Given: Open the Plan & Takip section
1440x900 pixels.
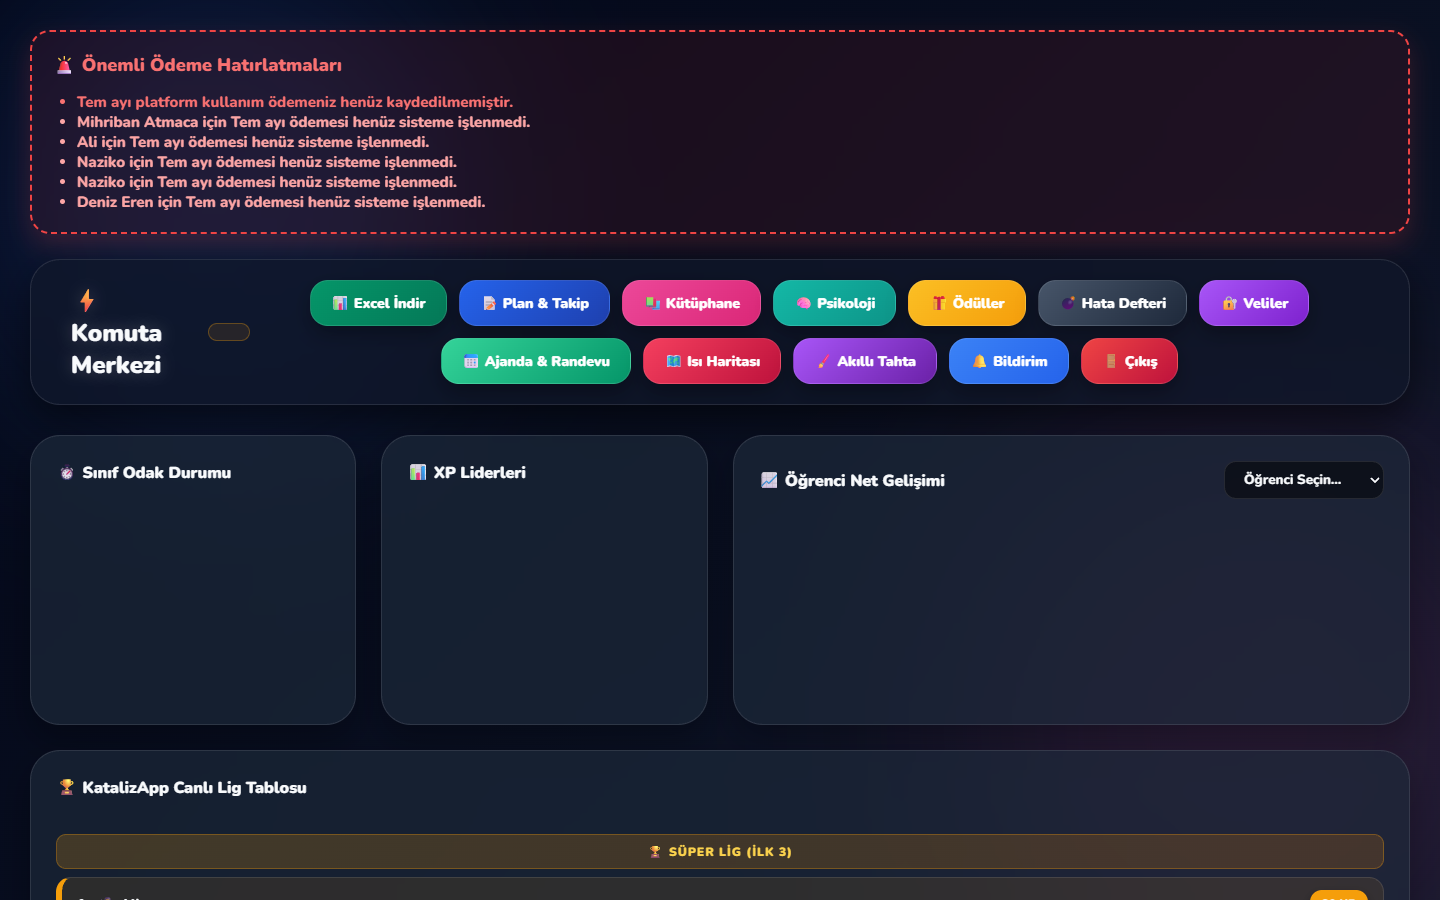Looking at the screenshot, I should tap(534, 303).
